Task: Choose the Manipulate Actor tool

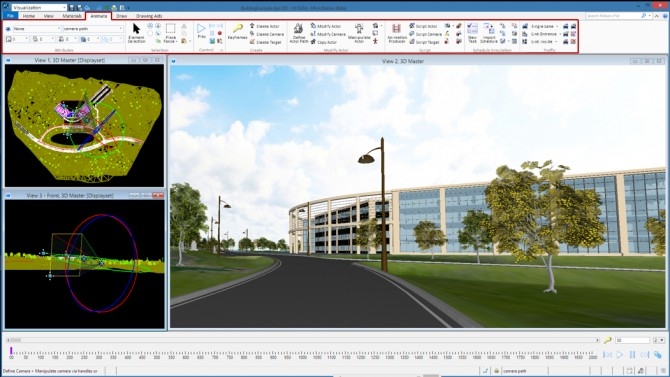Action: point(359,33)
